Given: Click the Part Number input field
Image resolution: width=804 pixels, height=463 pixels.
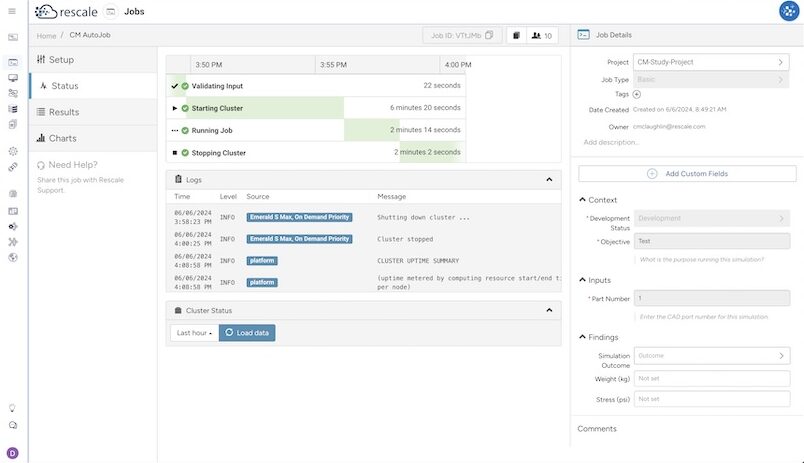Looking at the screenshot, I should pyautogui.click(x=712, y=298).
